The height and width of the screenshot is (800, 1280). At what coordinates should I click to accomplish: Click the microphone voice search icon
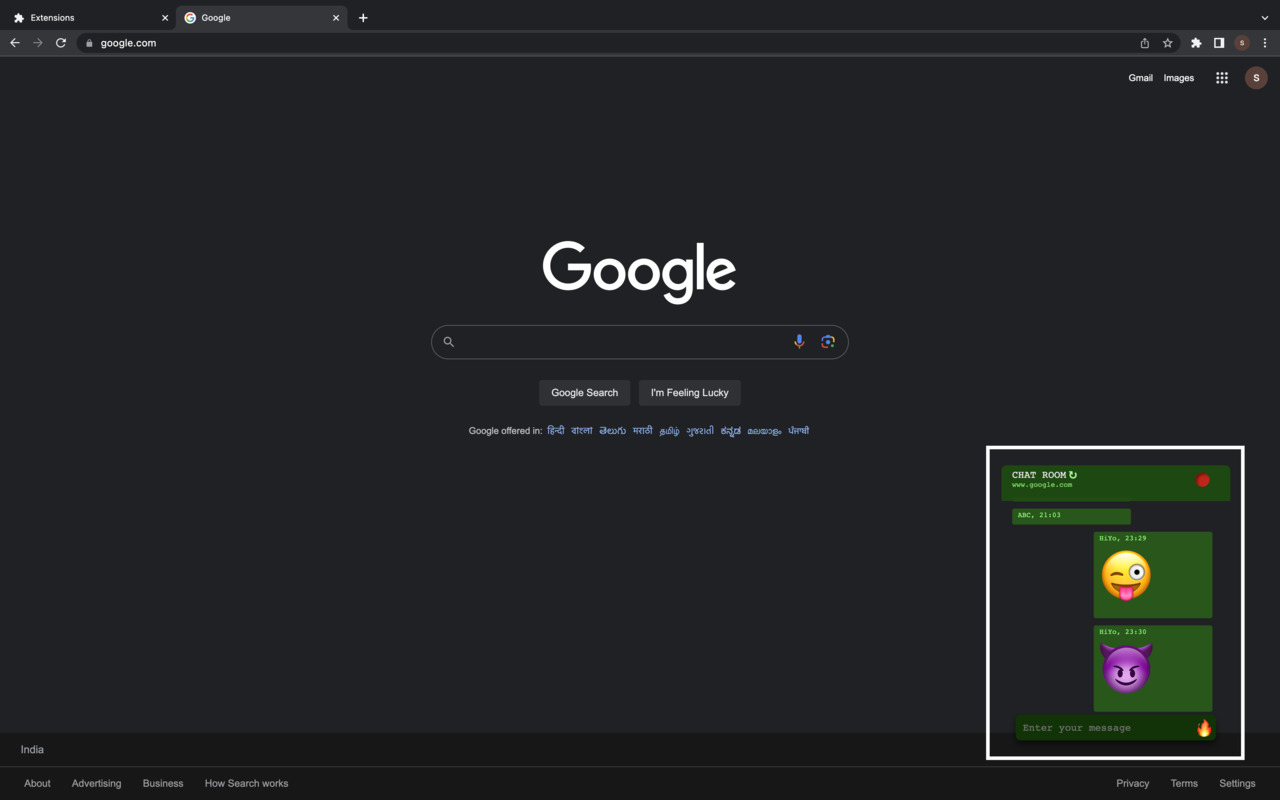[799, 342]
